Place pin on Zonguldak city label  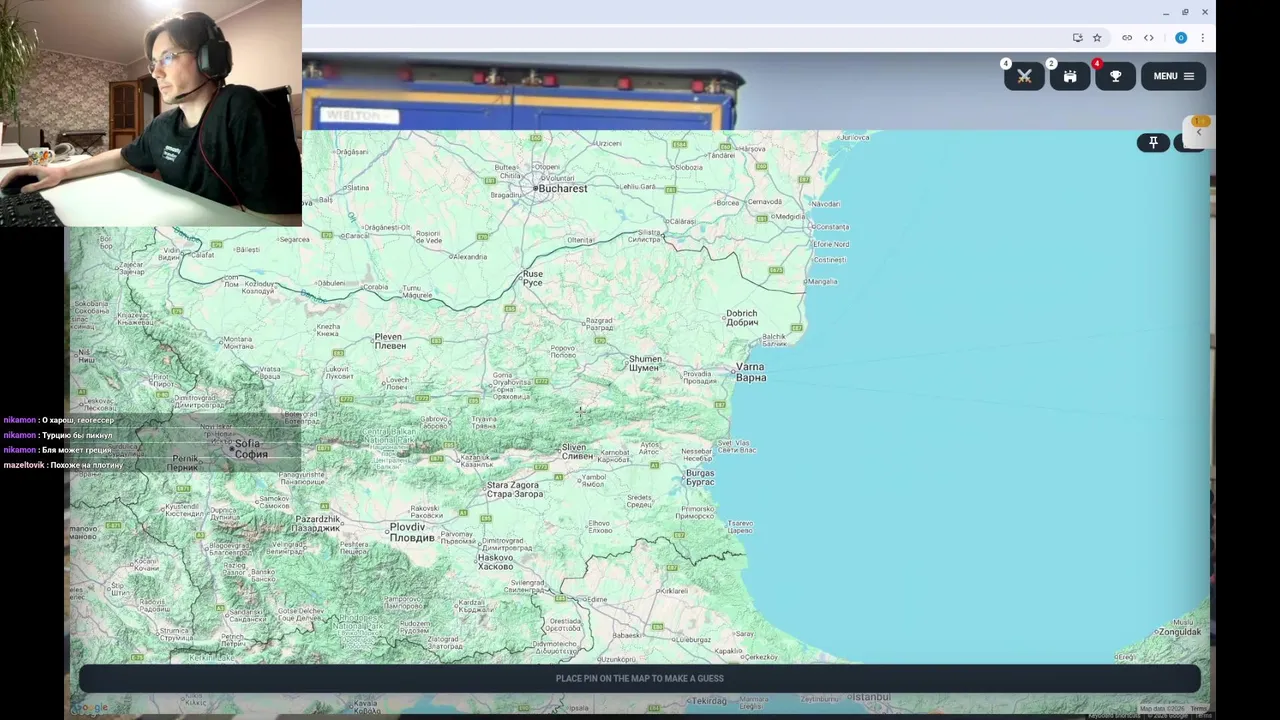click(1179, 632)
